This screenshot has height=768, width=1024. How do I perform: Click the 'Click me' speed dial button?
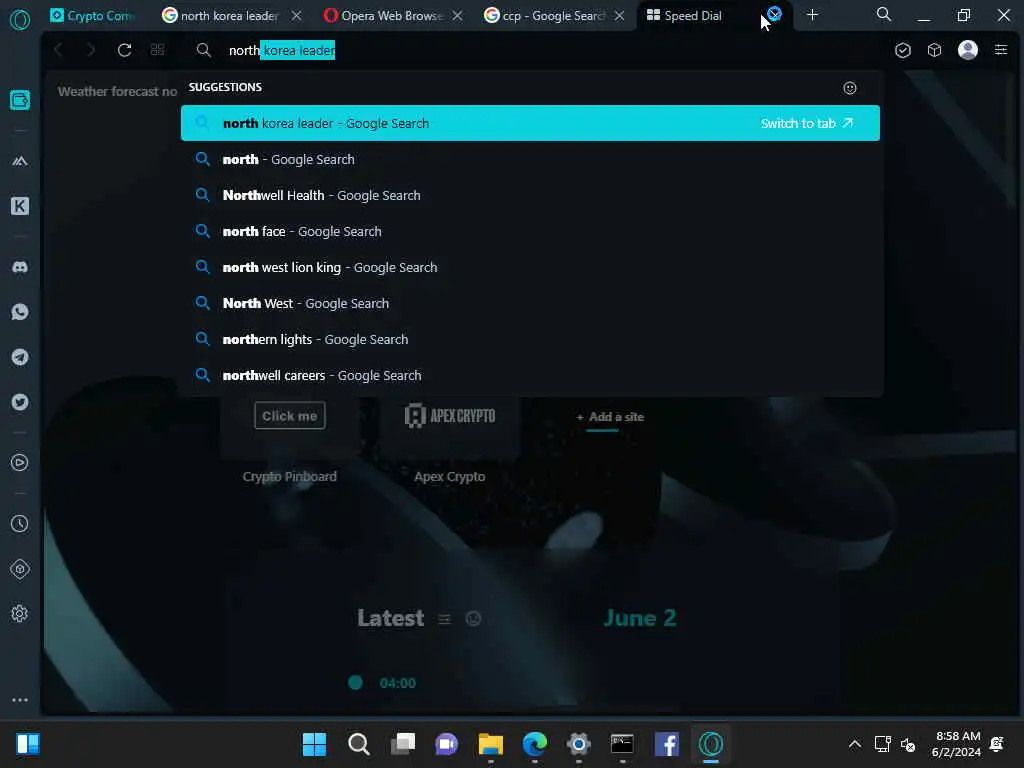click(x=289, y=415)
